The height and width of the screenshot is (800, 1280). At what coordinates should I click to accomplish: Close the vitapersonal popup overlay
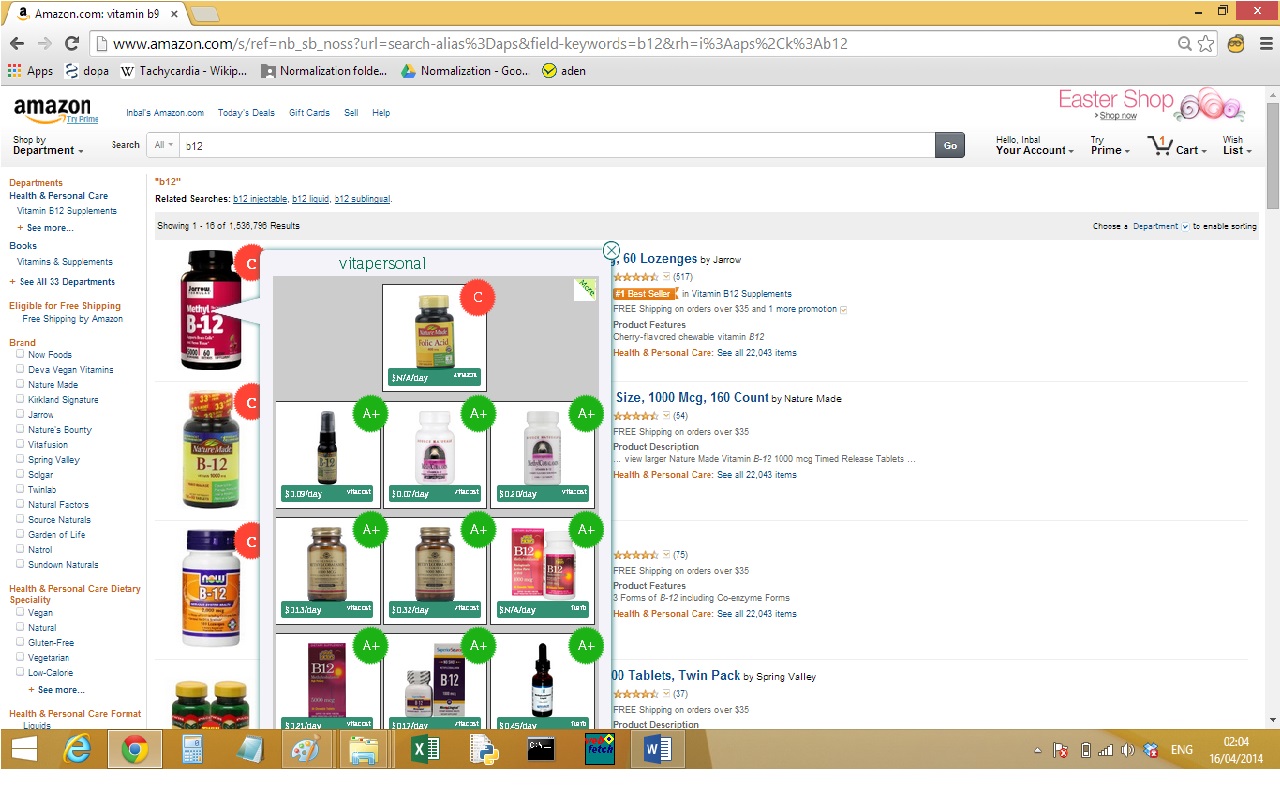point(611,251)
